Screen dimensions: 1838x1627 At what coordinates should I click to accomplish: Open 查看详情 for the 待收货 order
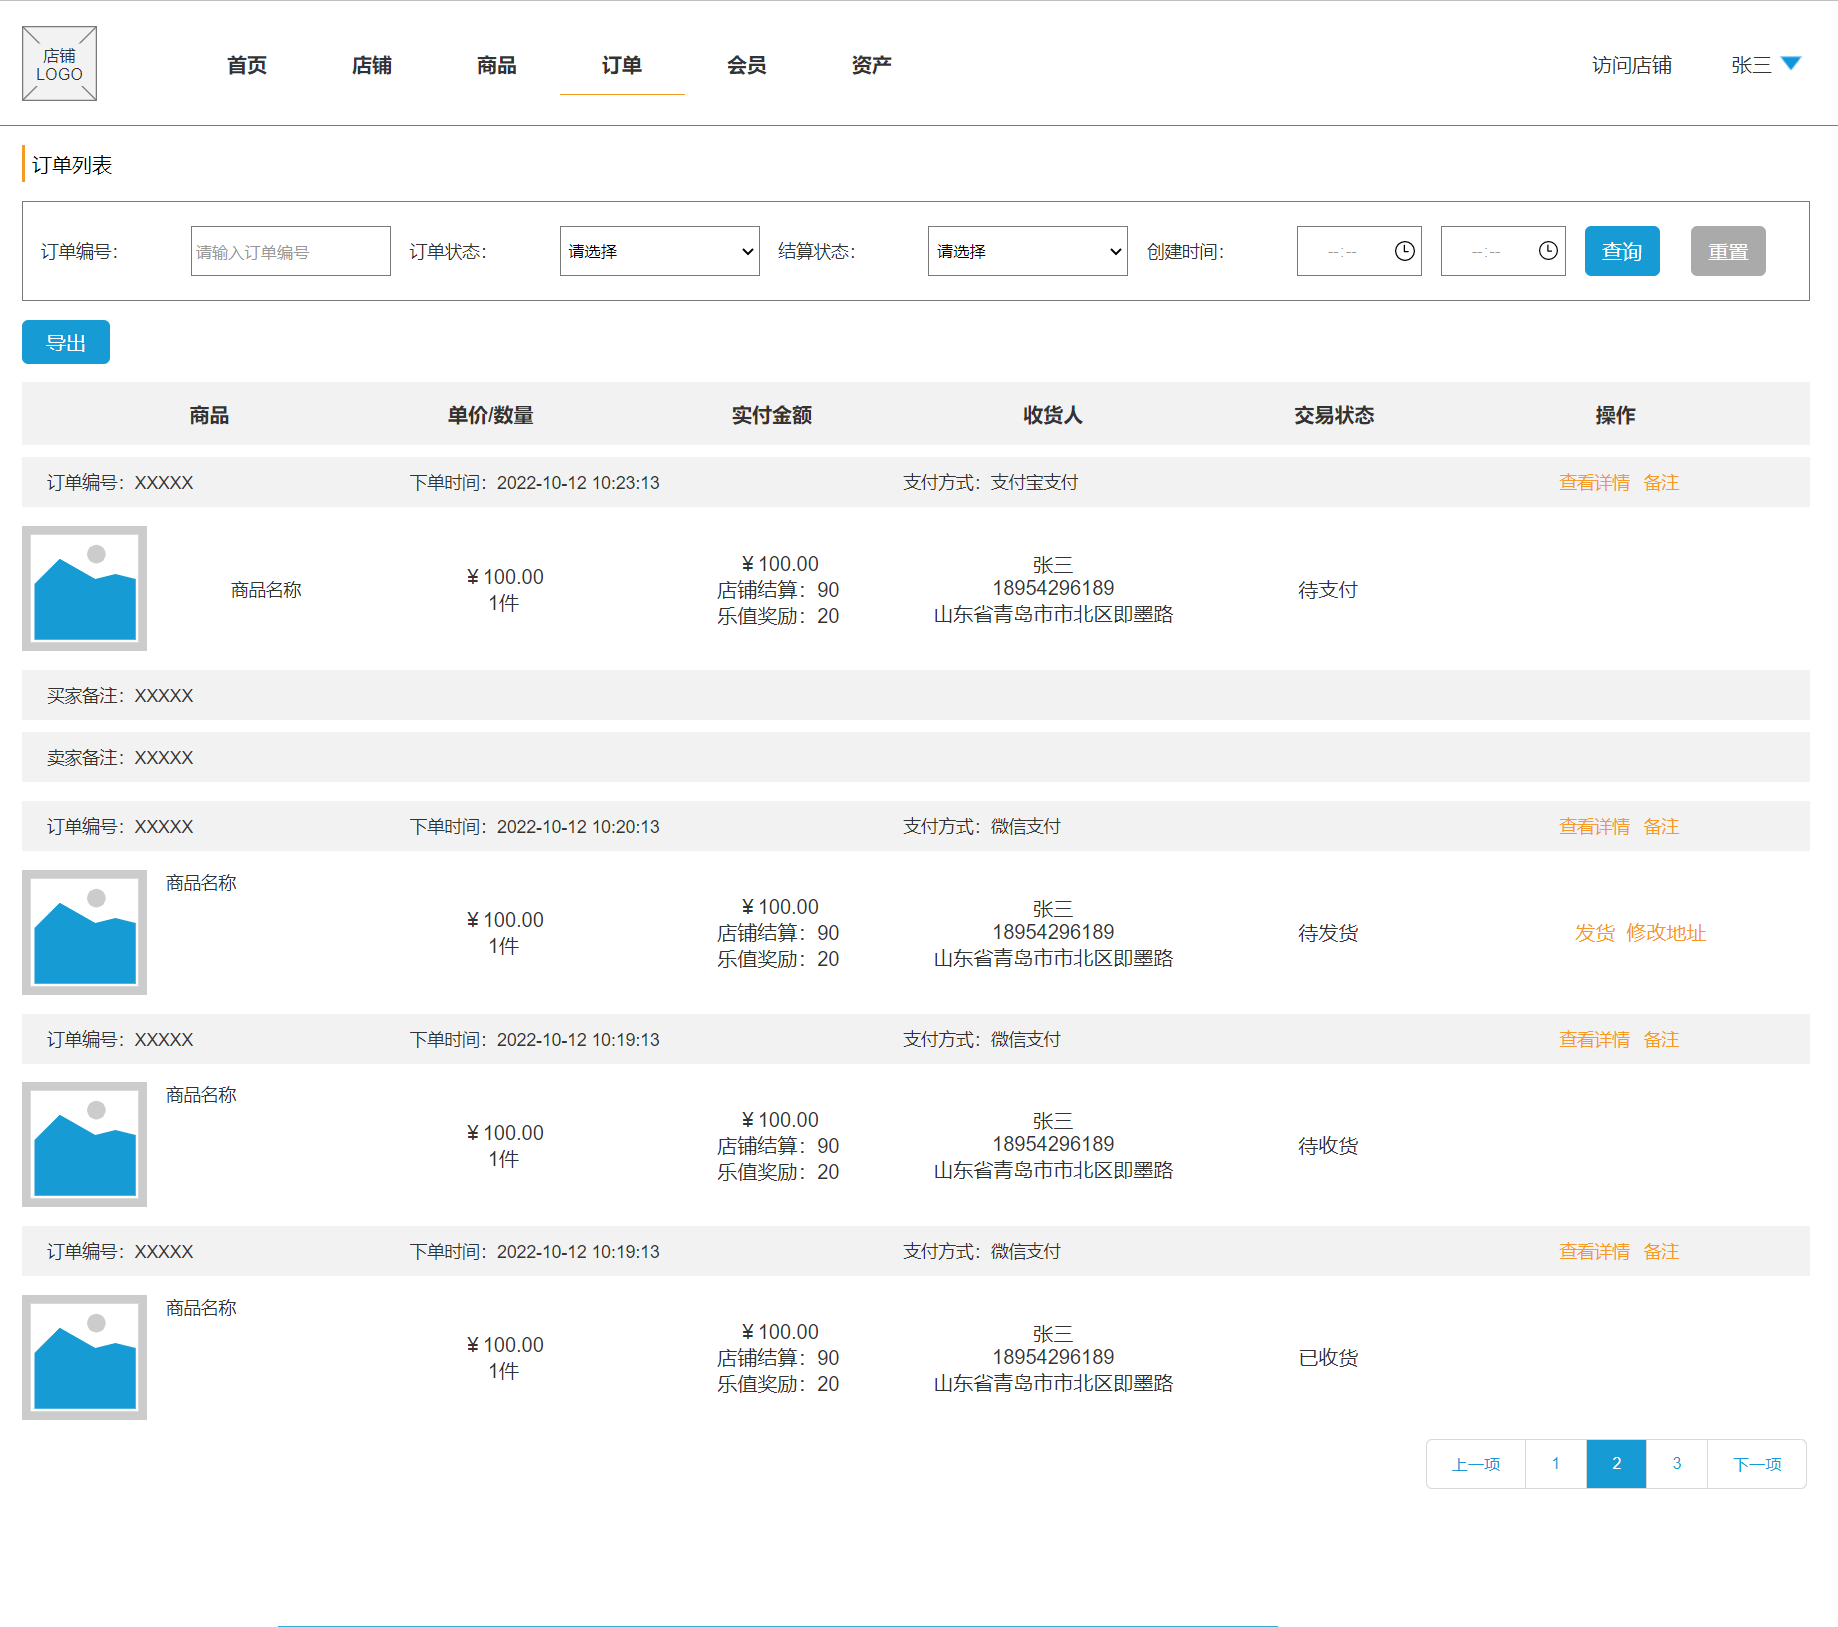point(1594,1039)
